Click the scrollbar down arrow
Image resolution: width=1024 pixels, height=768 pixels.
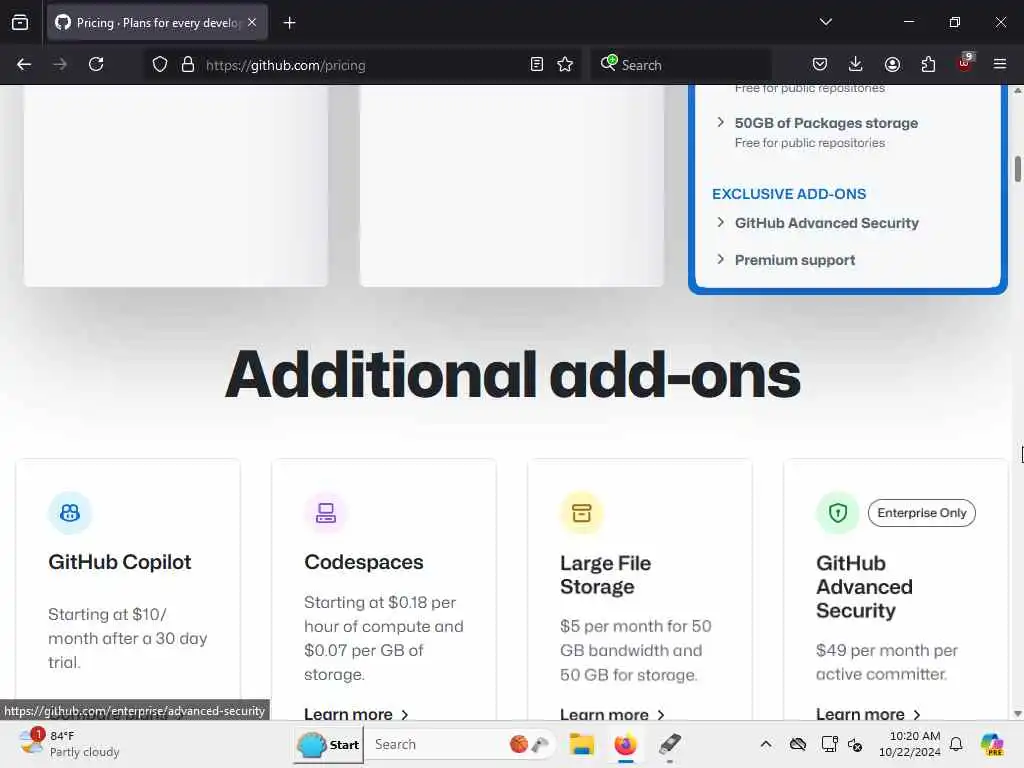[x=1017, y=714]
